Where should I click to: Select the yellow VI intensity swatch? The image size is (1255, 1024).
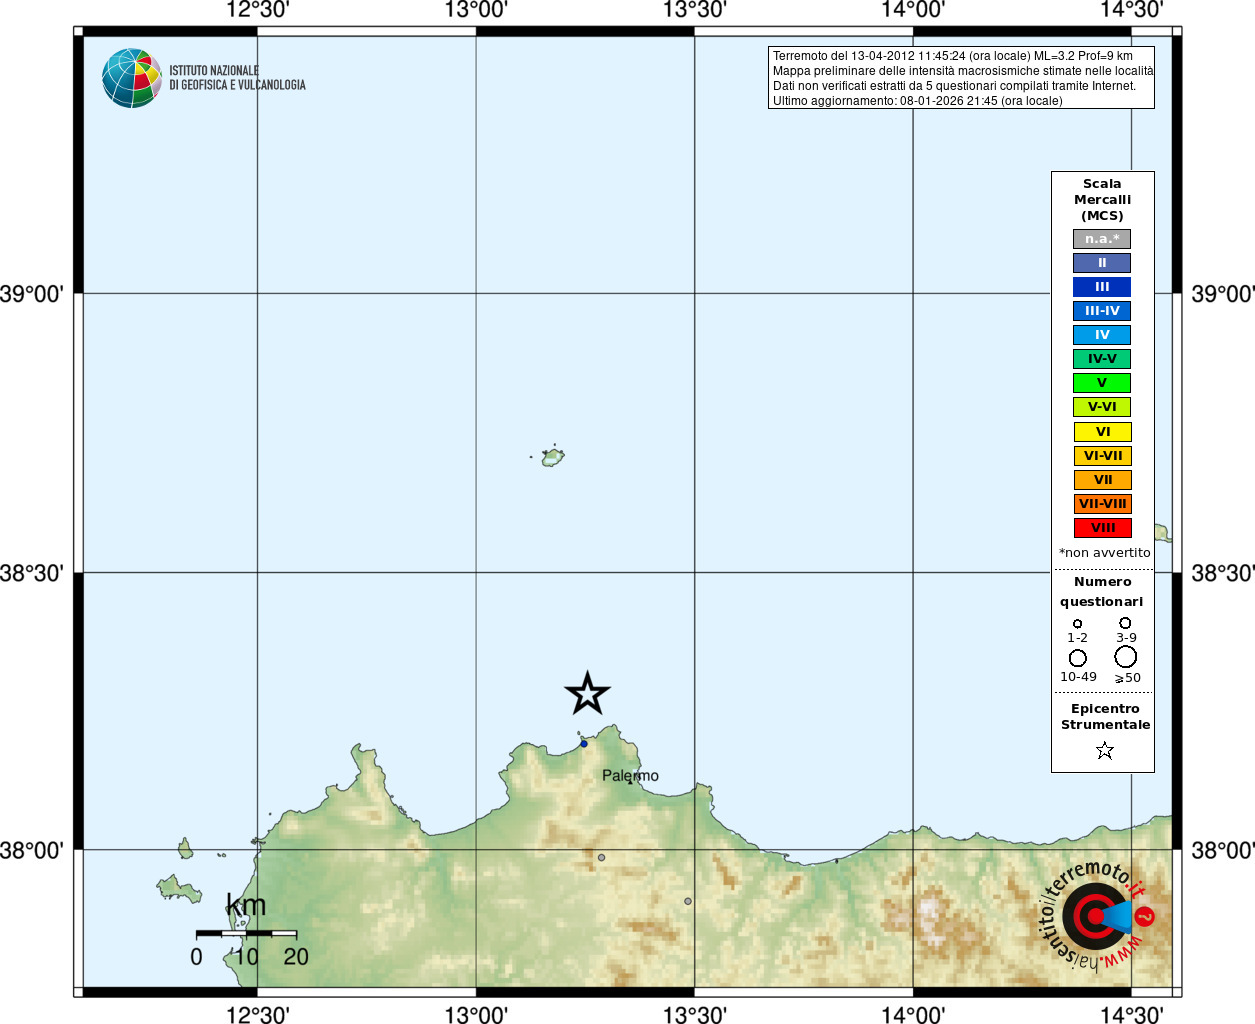pos(1103,432)
